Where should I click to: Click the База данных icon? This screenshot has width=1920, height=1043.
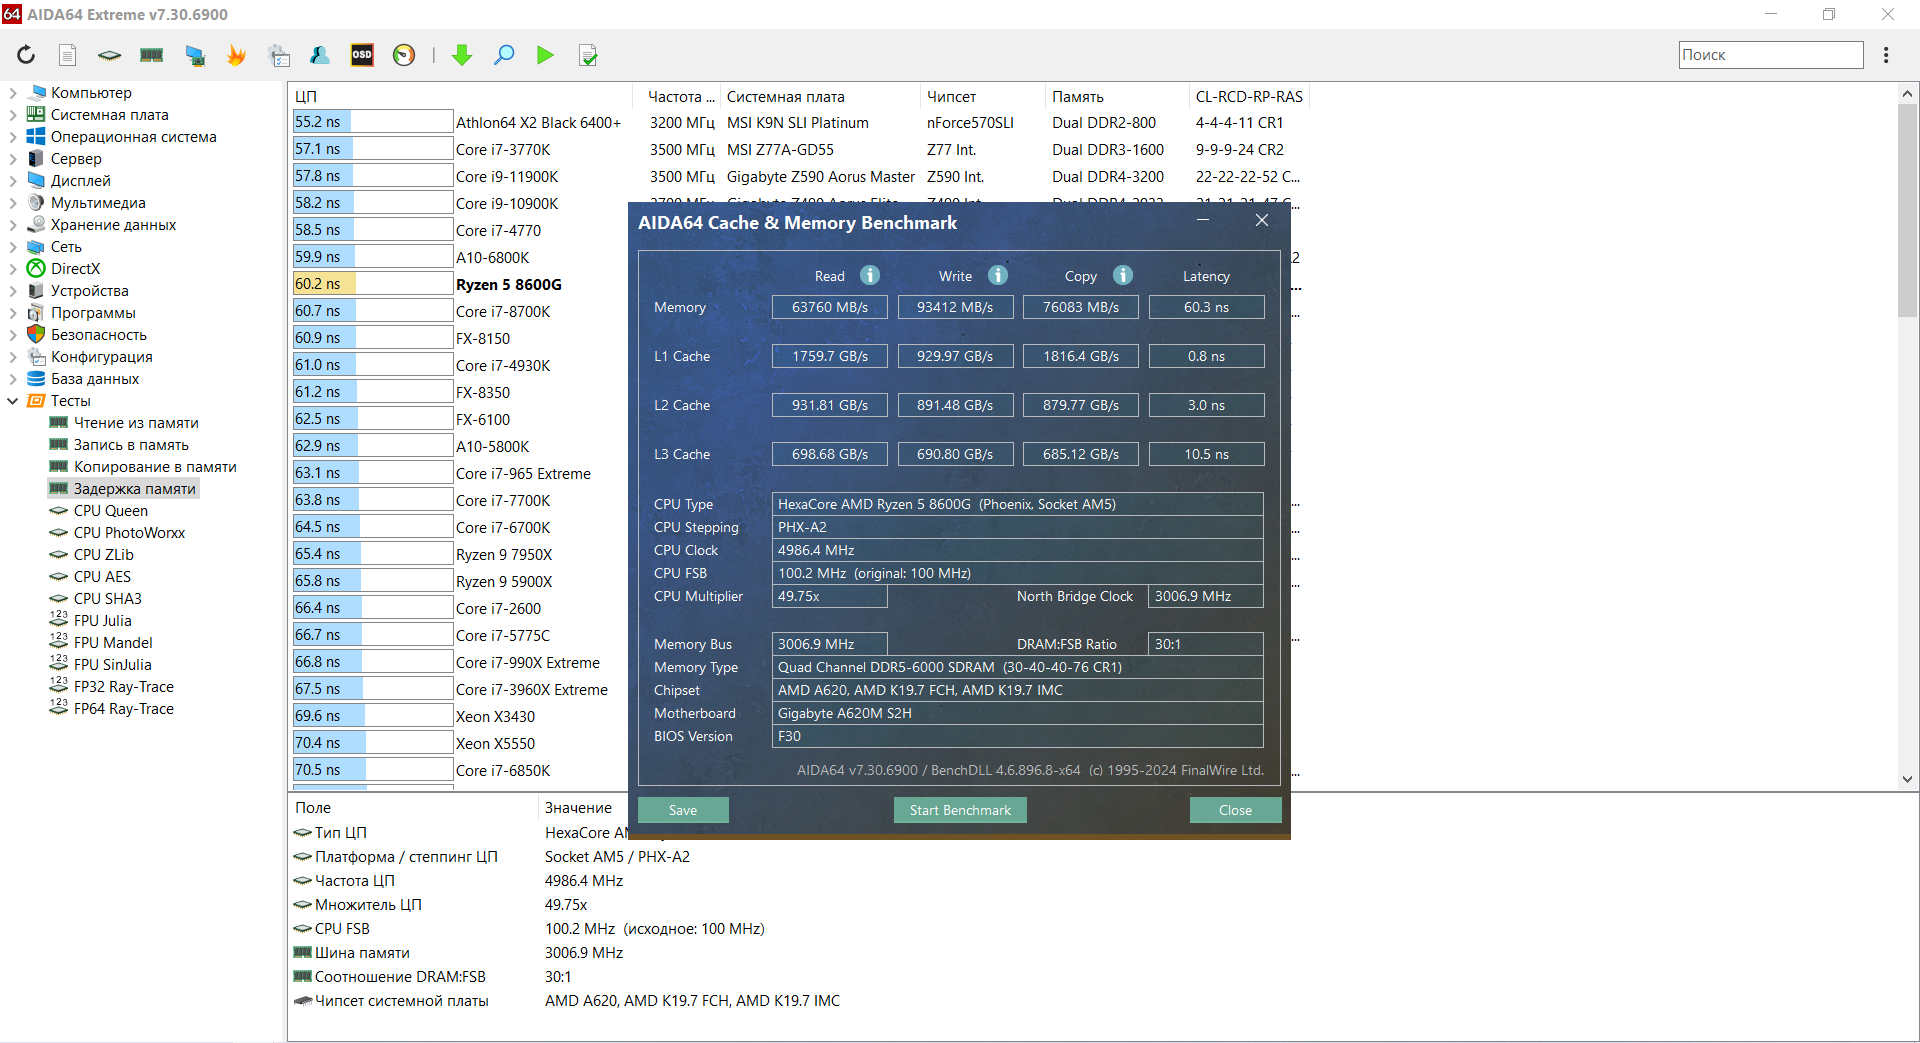(36, 378)
